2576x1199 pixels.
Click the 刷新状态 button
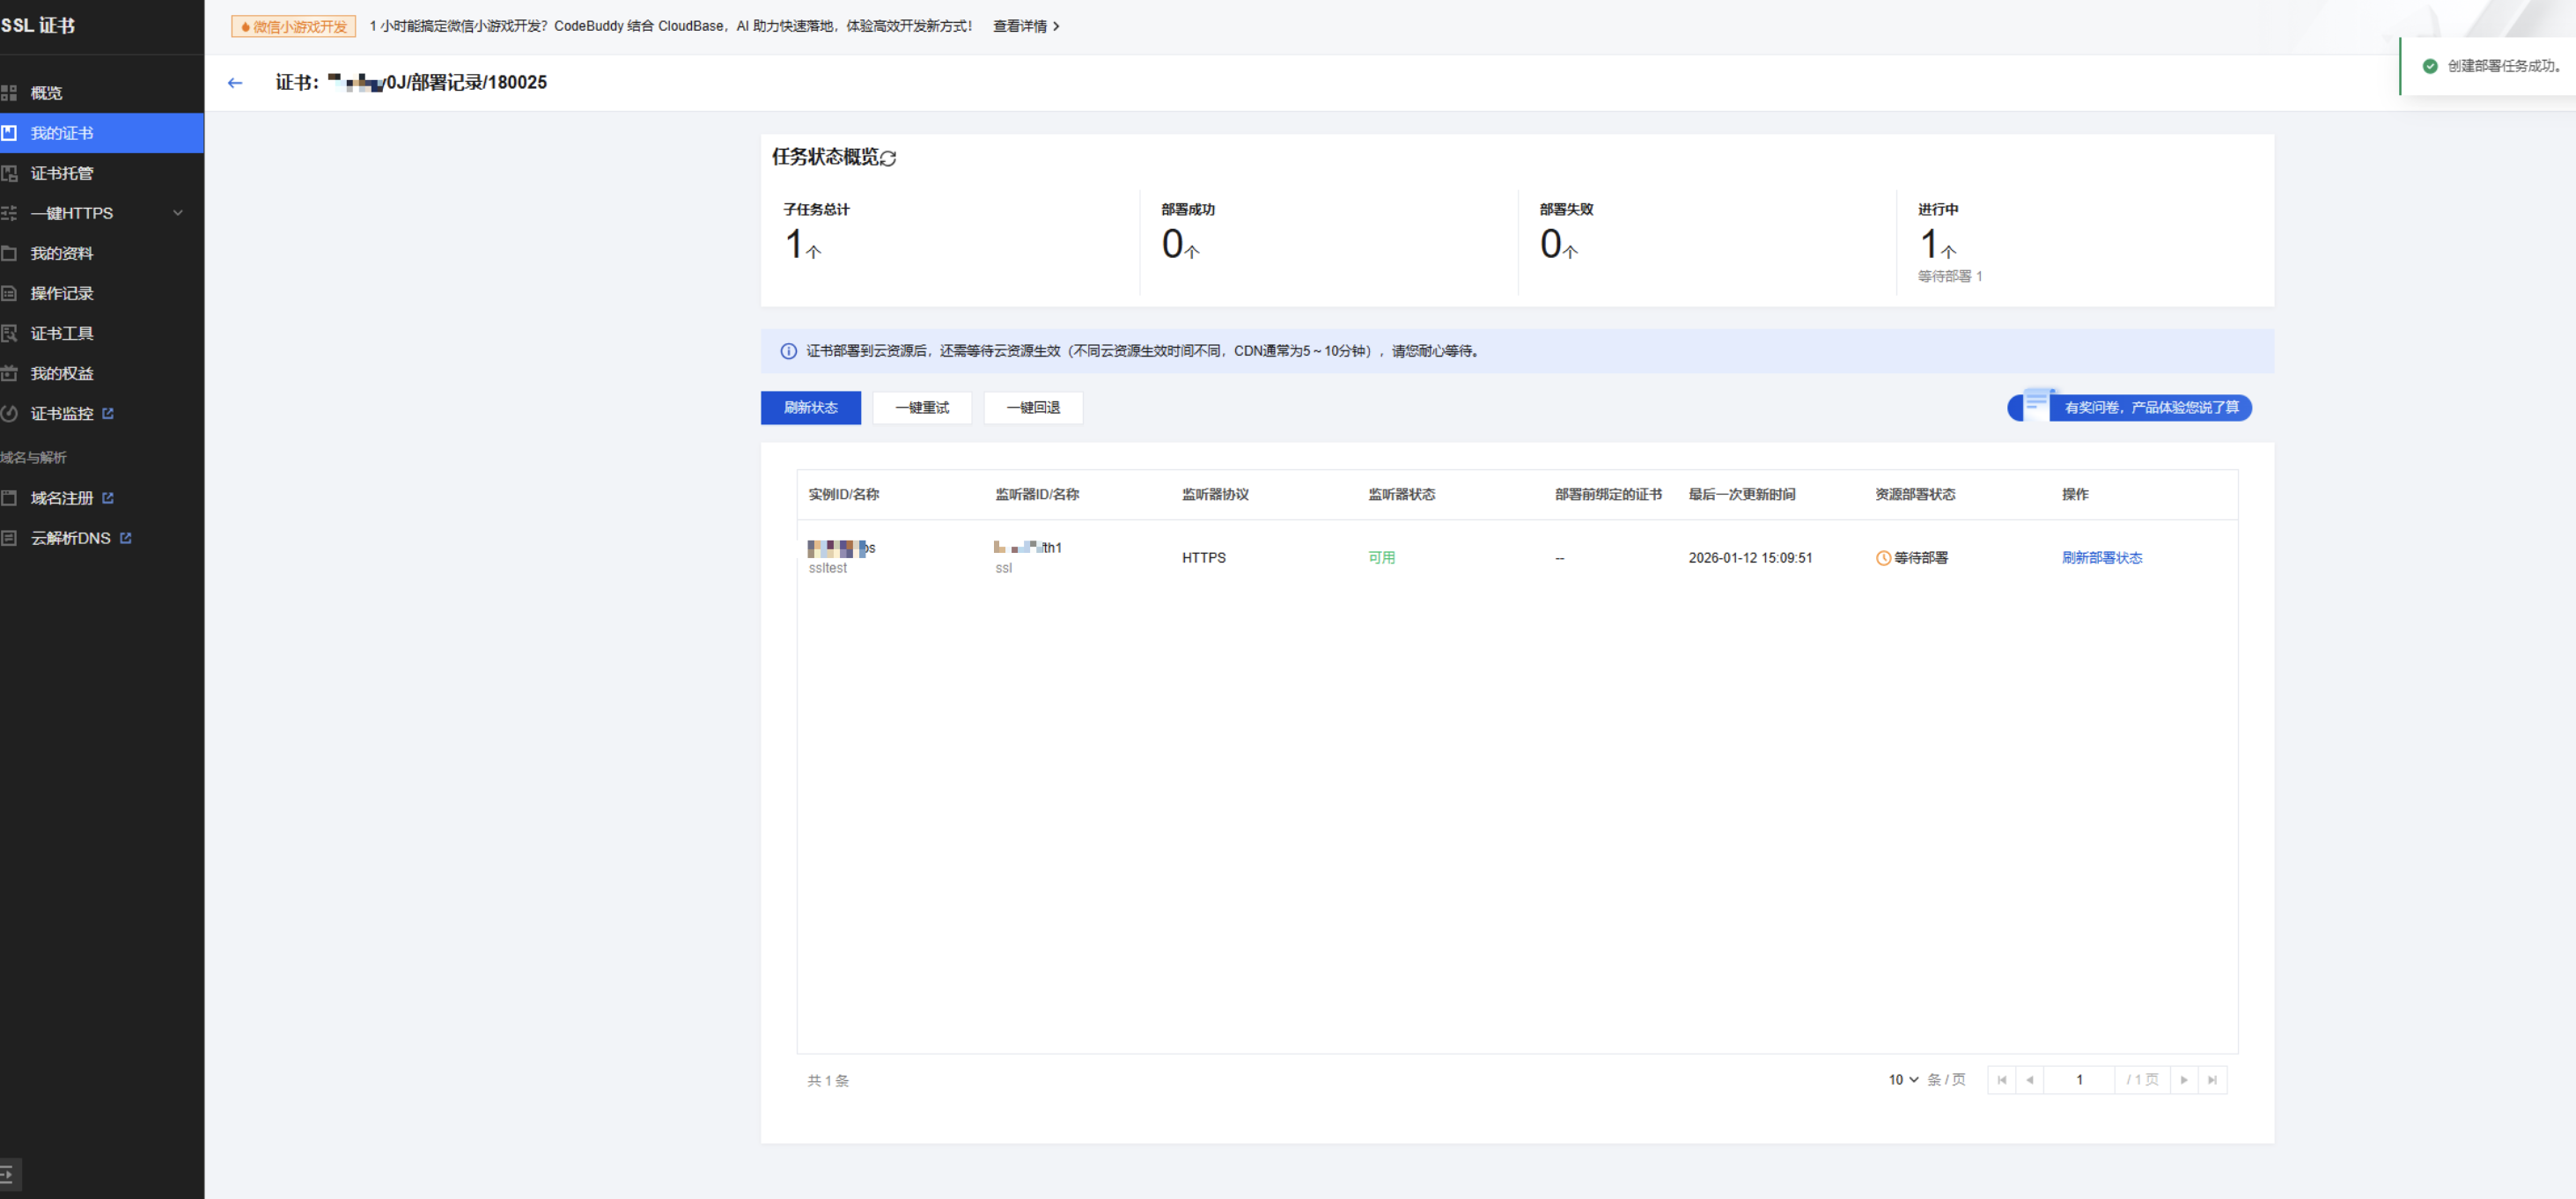coord(810,408)
